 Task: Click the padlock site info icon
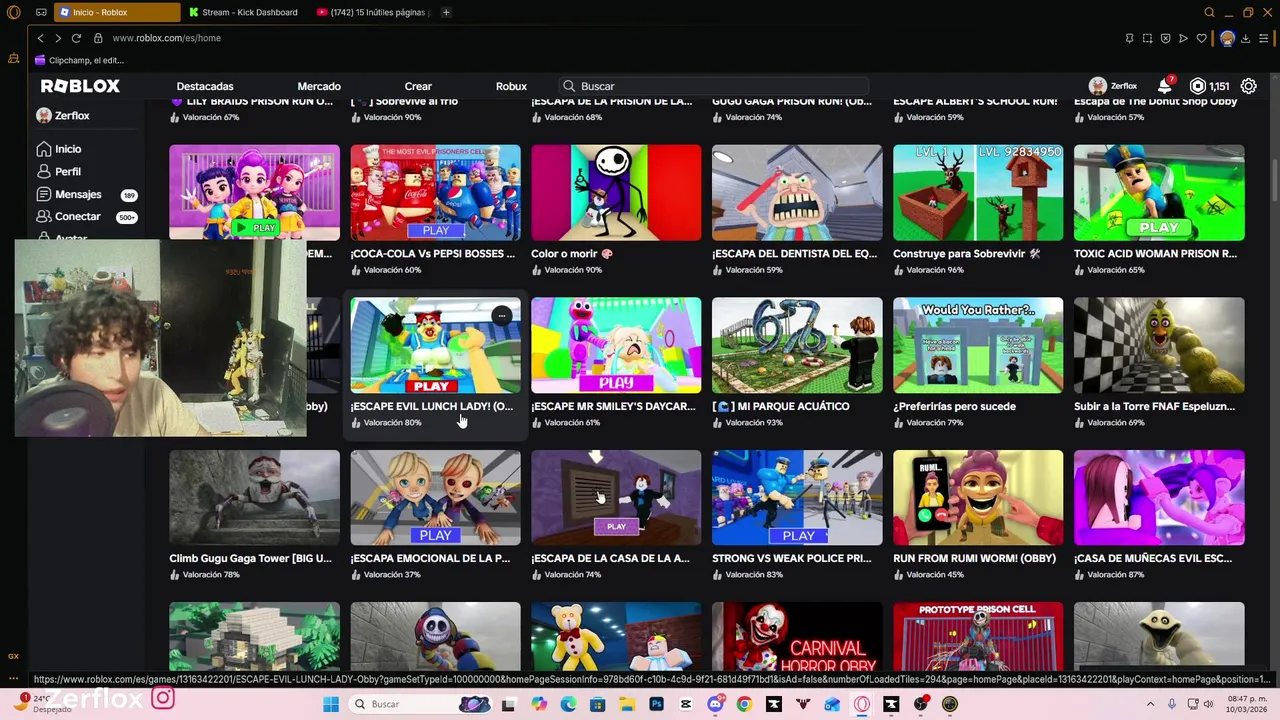click(98, 38)
